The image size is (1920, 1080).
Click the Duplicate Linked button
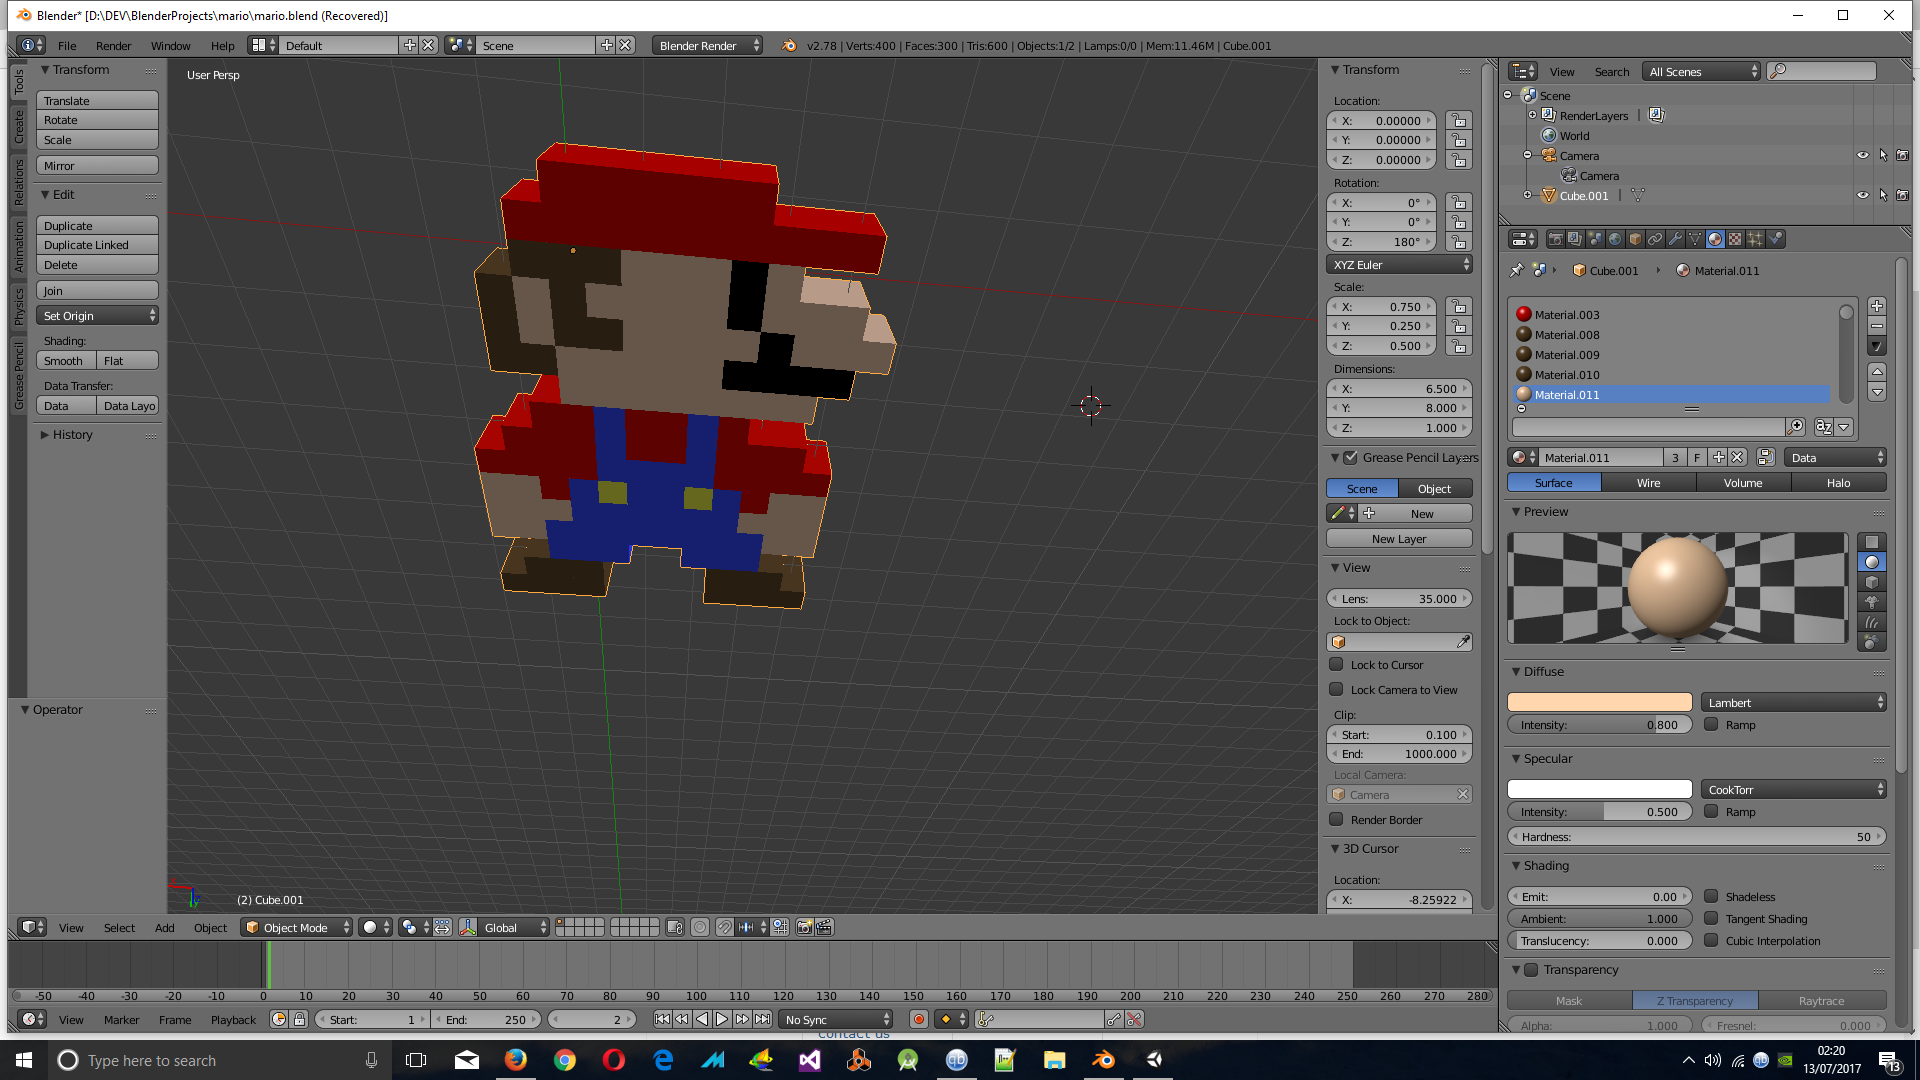coord(98,244)
